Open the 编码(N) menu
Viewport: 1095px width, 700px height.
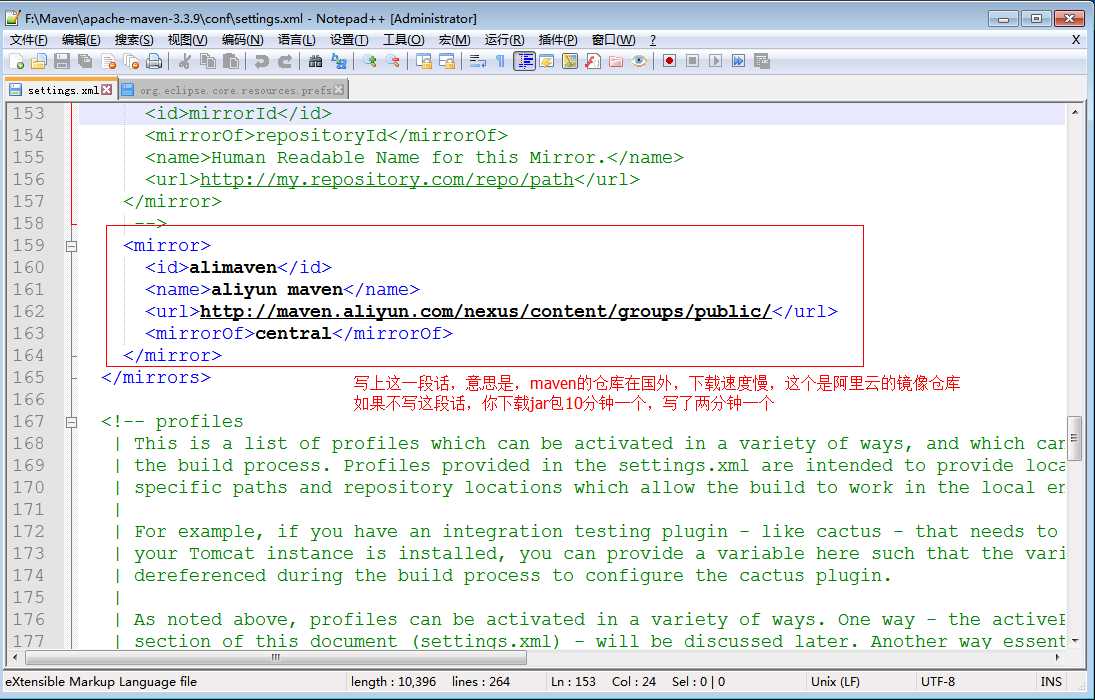pos(242,40)
